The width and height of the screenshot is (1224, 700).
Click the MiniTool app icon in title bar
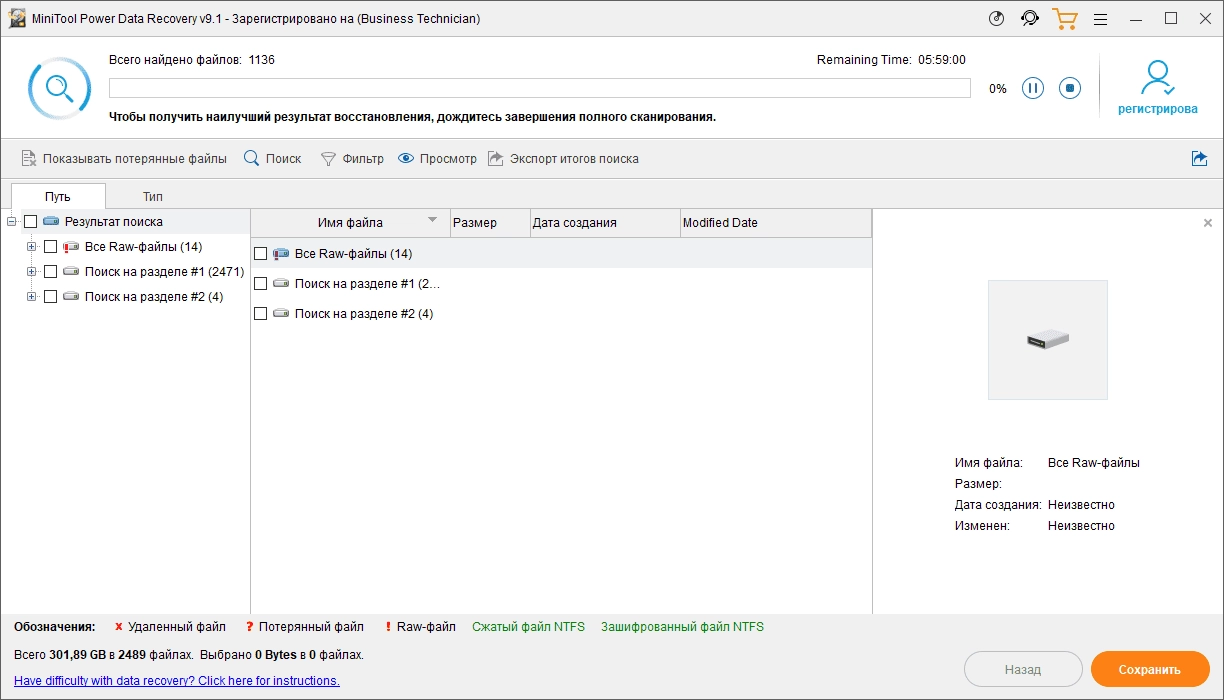17,19
